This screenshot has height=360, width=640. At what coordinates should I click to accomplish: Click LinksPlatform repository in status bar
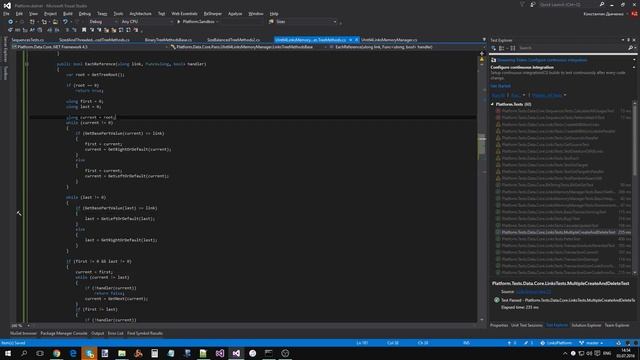pyautogui.click(x=556, y=343)
